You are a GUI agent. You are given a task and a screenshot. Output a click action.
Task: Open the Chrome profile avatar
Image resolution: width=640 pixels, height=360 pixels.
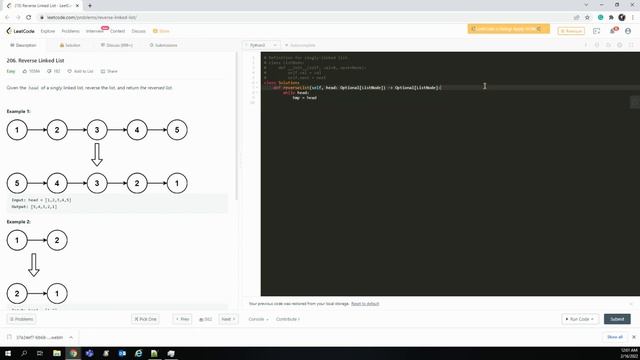point(622,17)
